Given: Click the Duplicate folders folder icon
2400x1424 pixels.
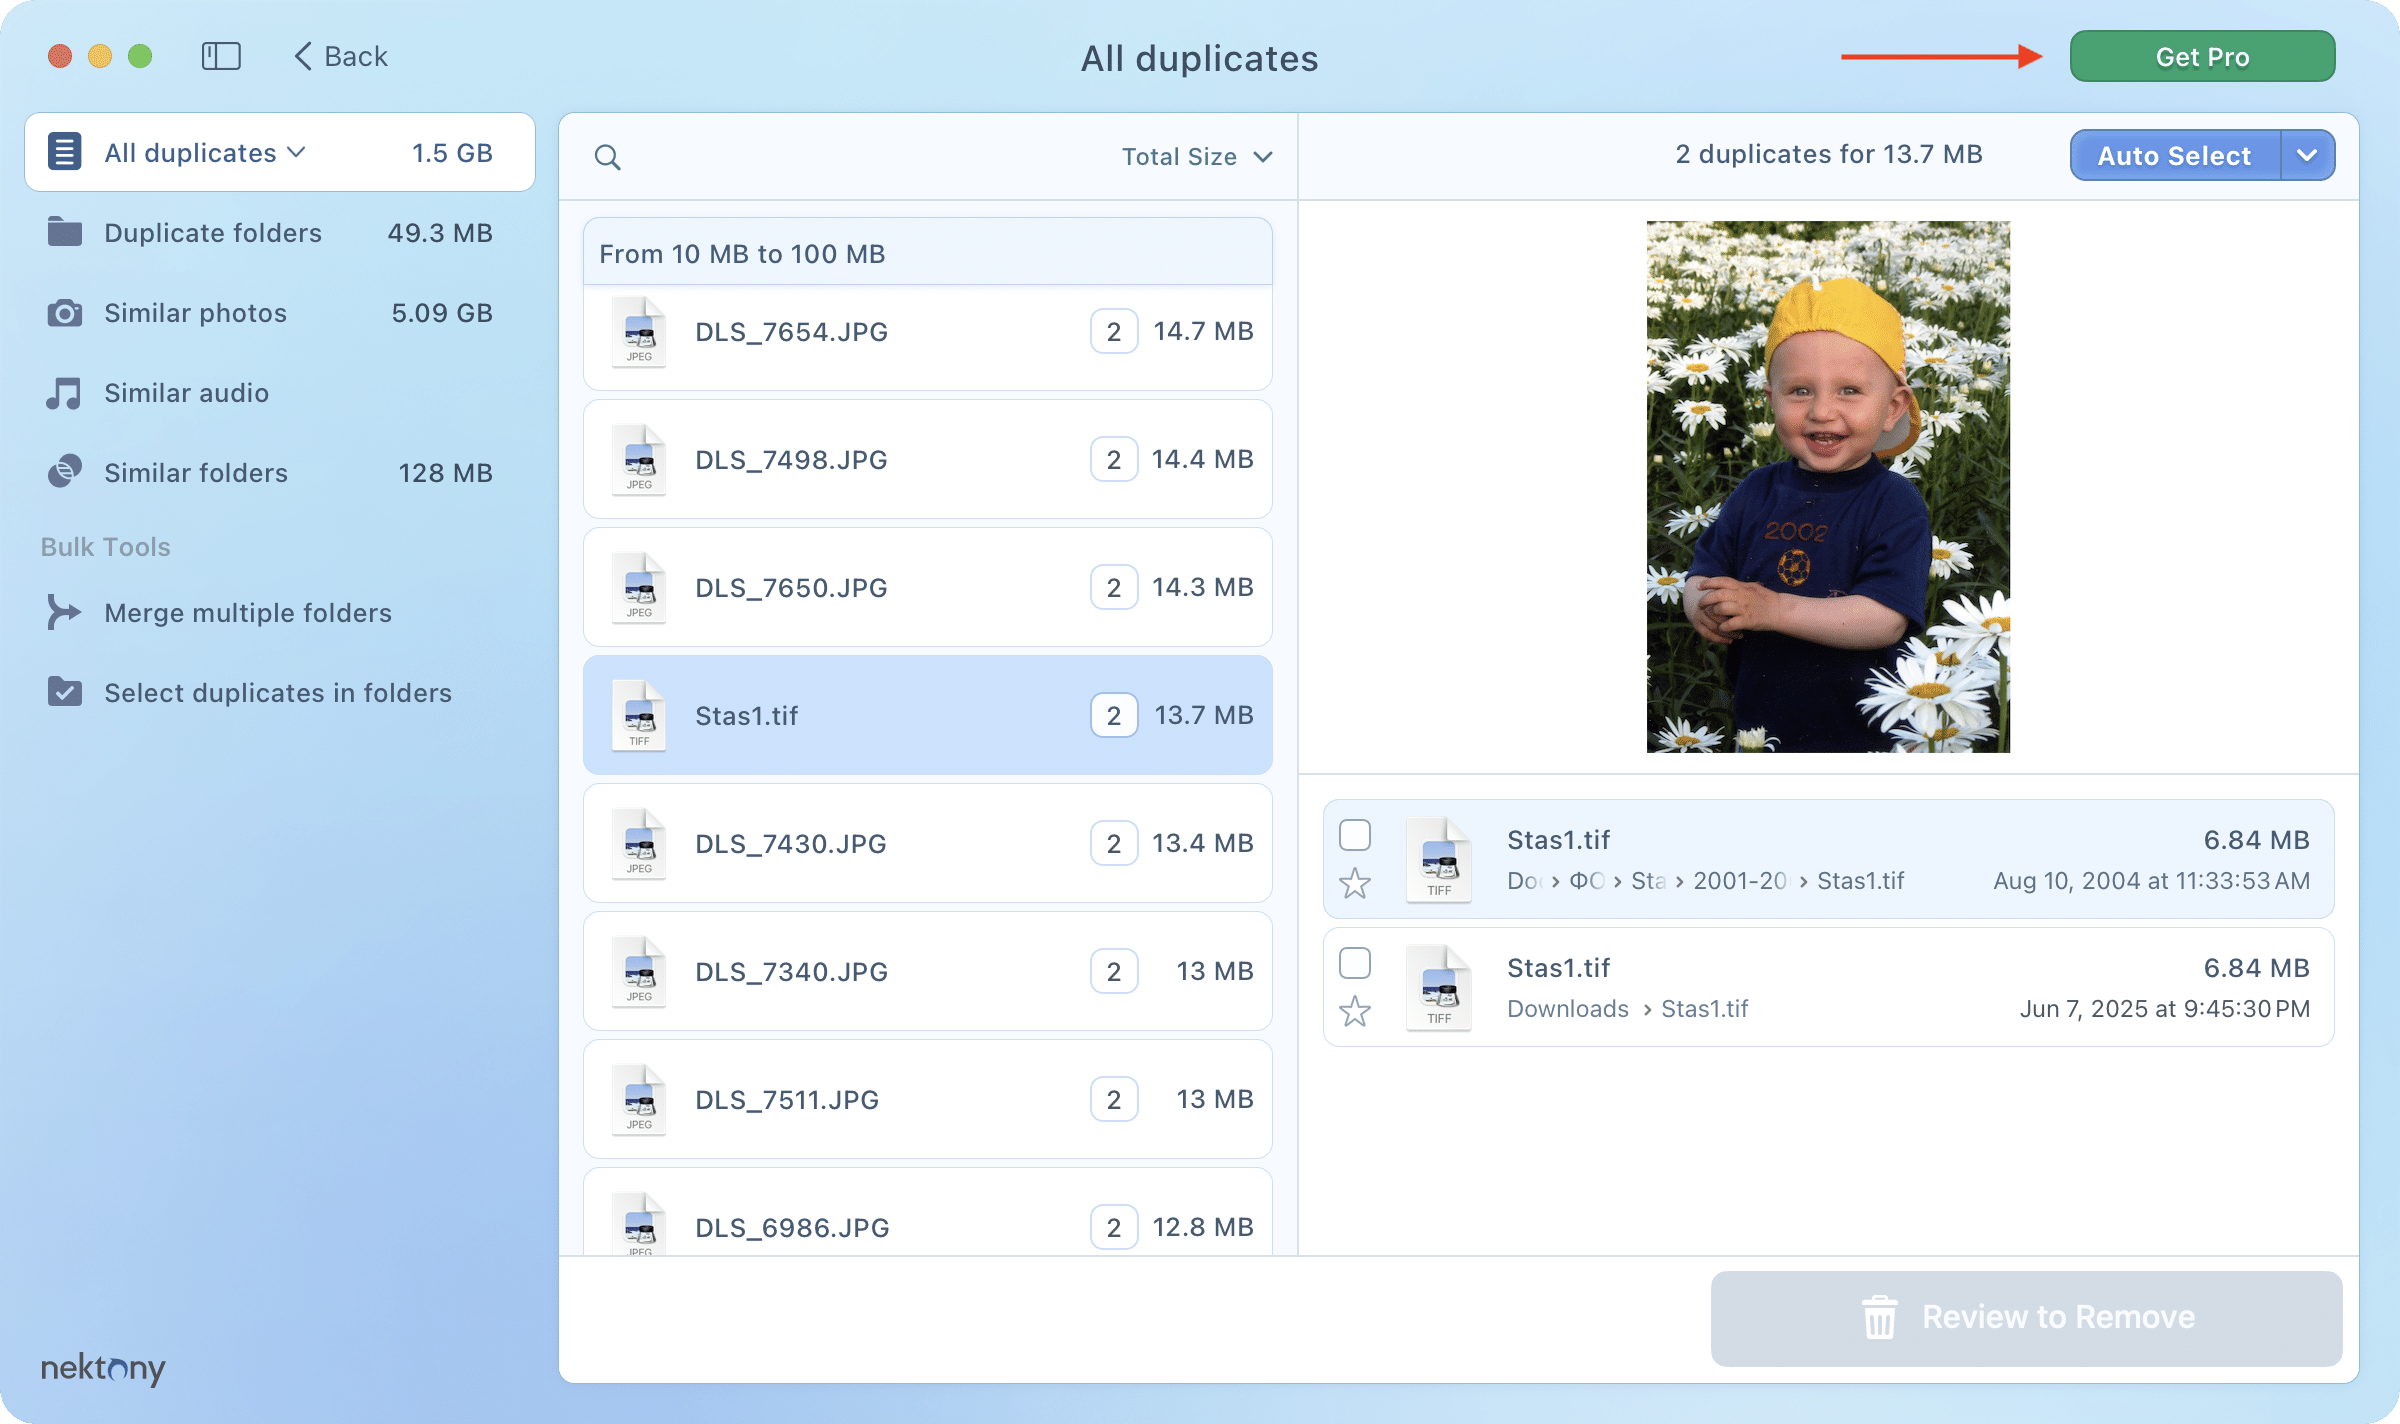Looking at the screenshot, I should pyautogui.click(x=65, y=232).
